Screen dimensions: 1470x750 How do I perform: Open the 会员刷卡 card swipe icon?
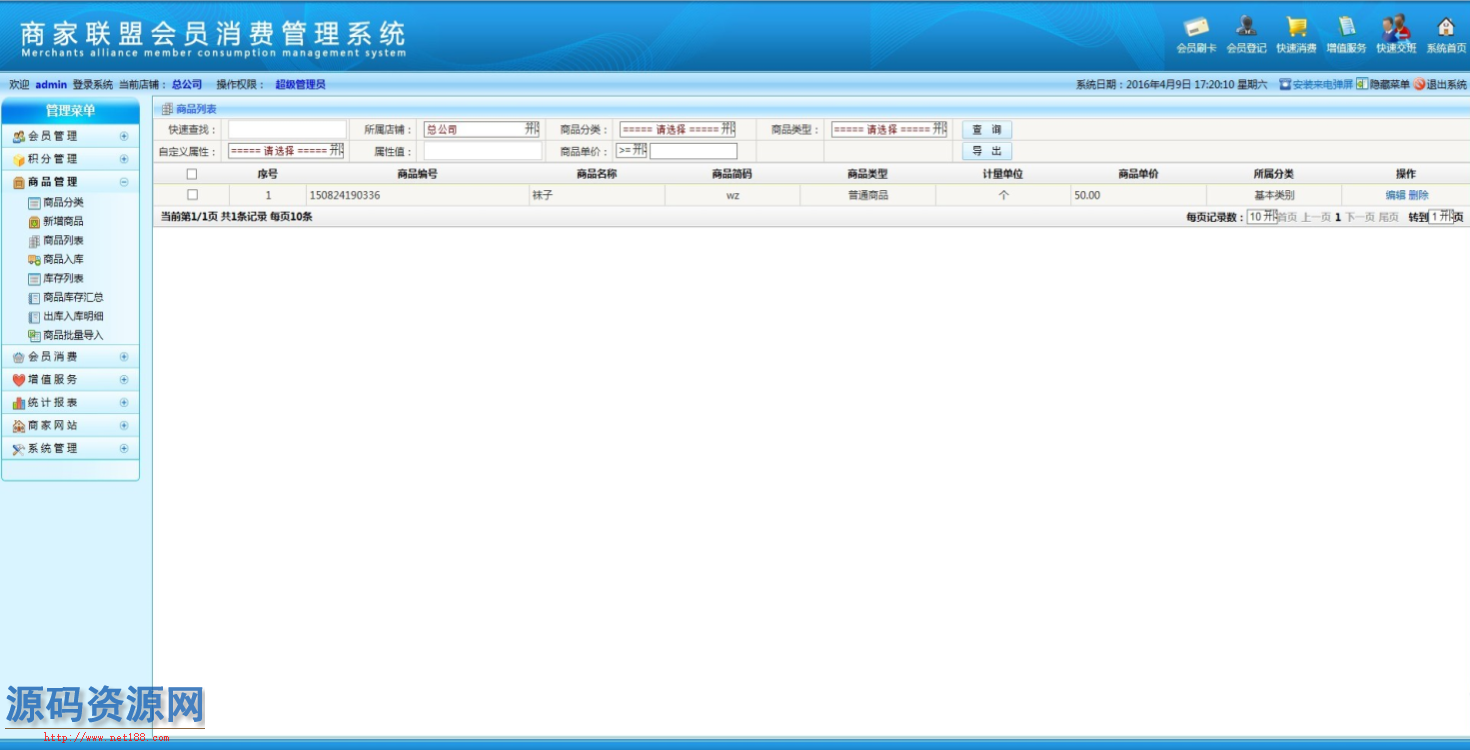click(x=1196, y=29)
